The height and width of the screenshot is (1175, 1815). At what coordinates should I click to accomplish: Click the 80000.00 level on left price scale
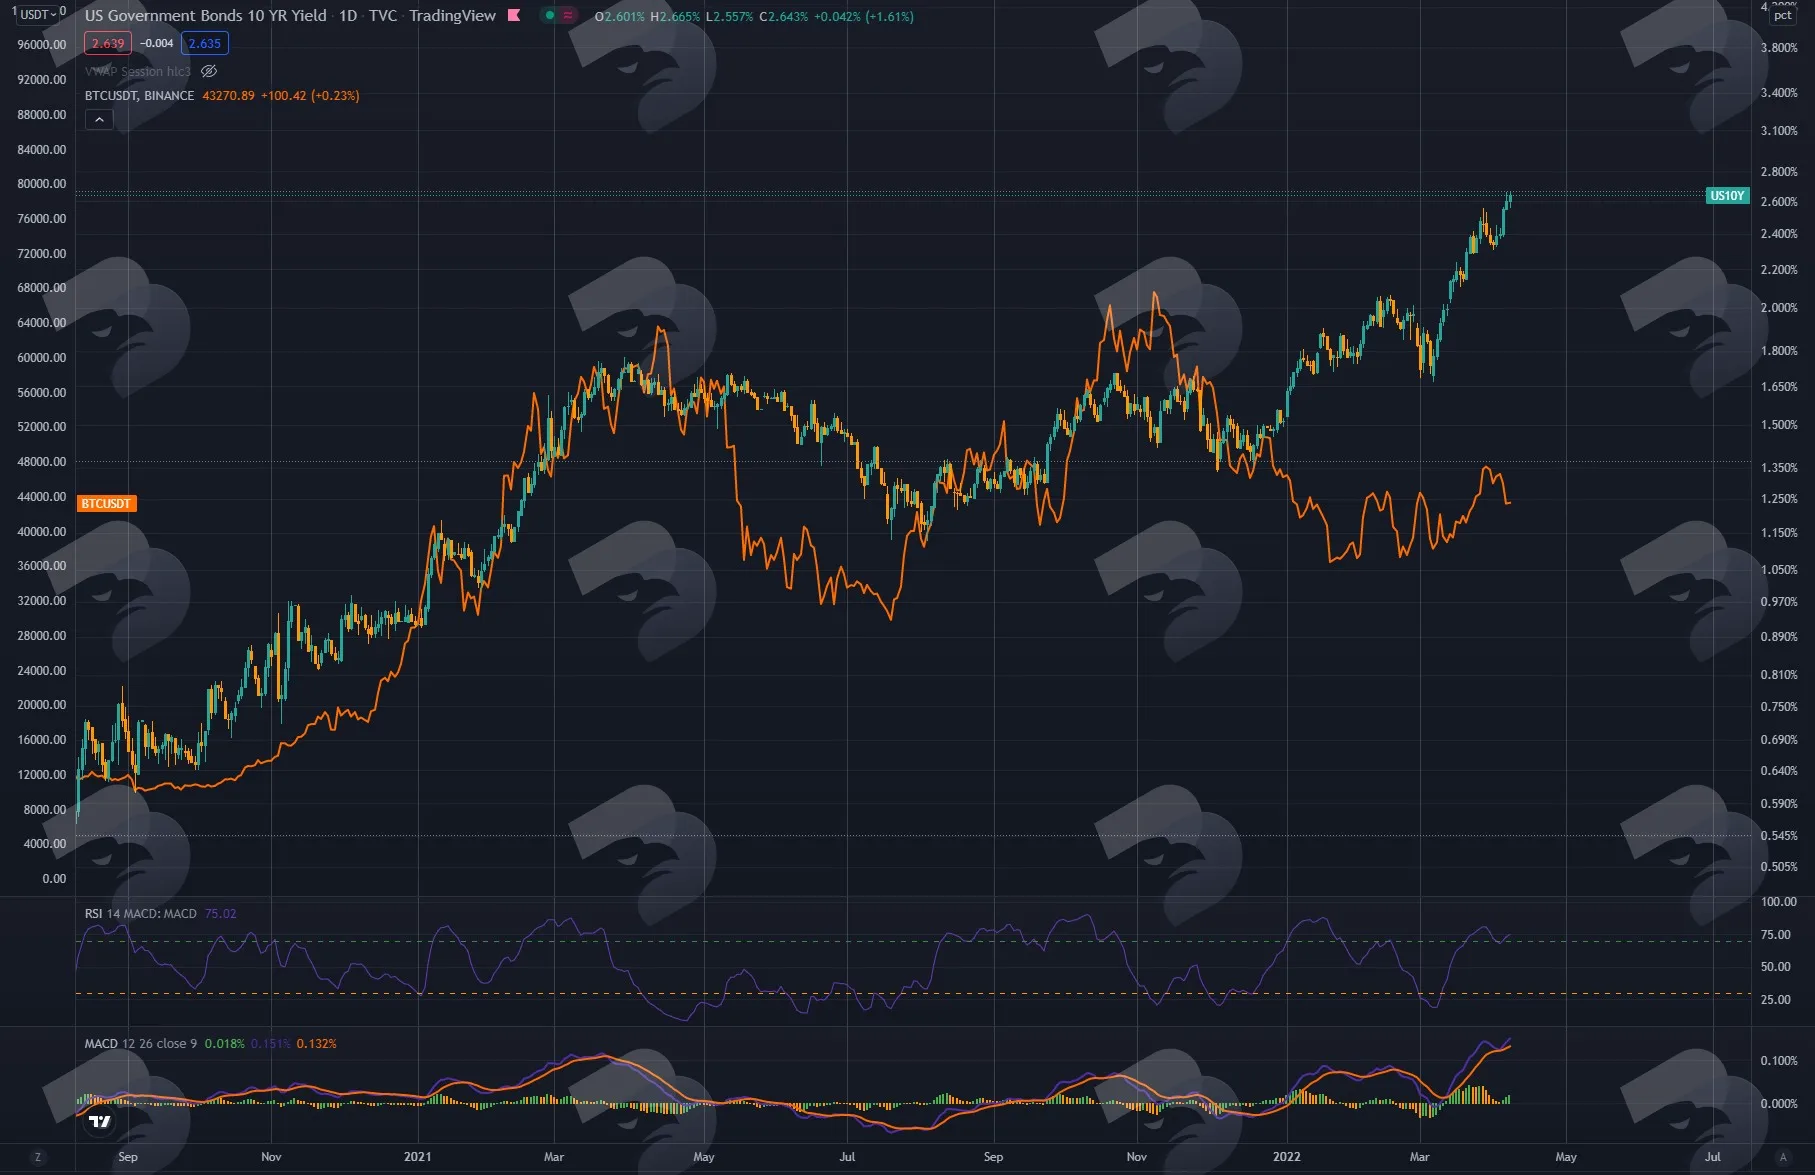(x=42, y=184)
